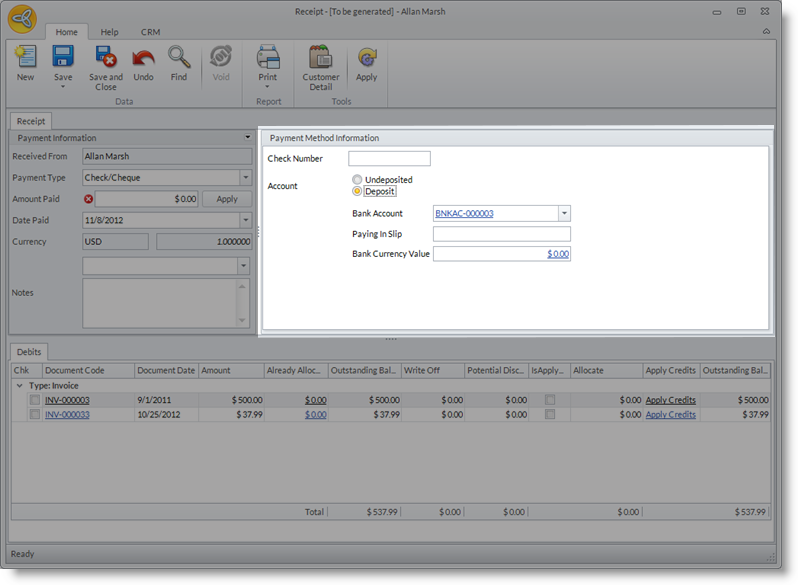Open the Bank Account dropdown list
This screenshot has height=585, width=798.
(564, 213)
